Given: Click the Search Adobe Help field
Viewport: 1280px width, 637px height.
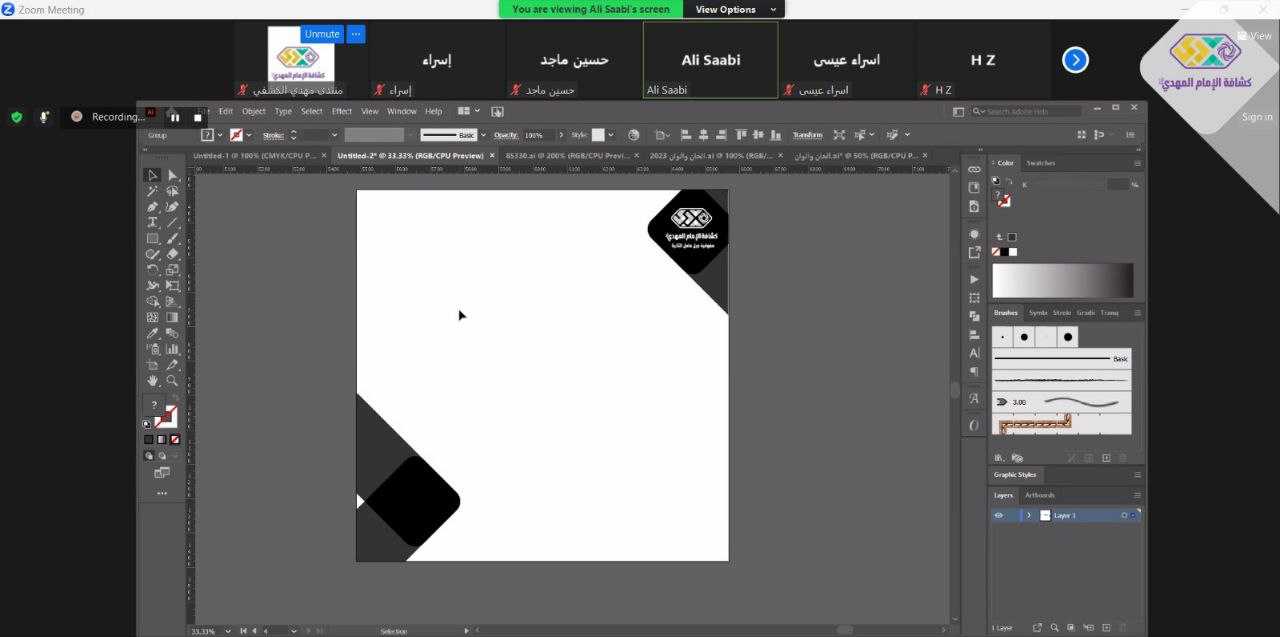Looking at the screenshot, I should tap(1030, 111).
